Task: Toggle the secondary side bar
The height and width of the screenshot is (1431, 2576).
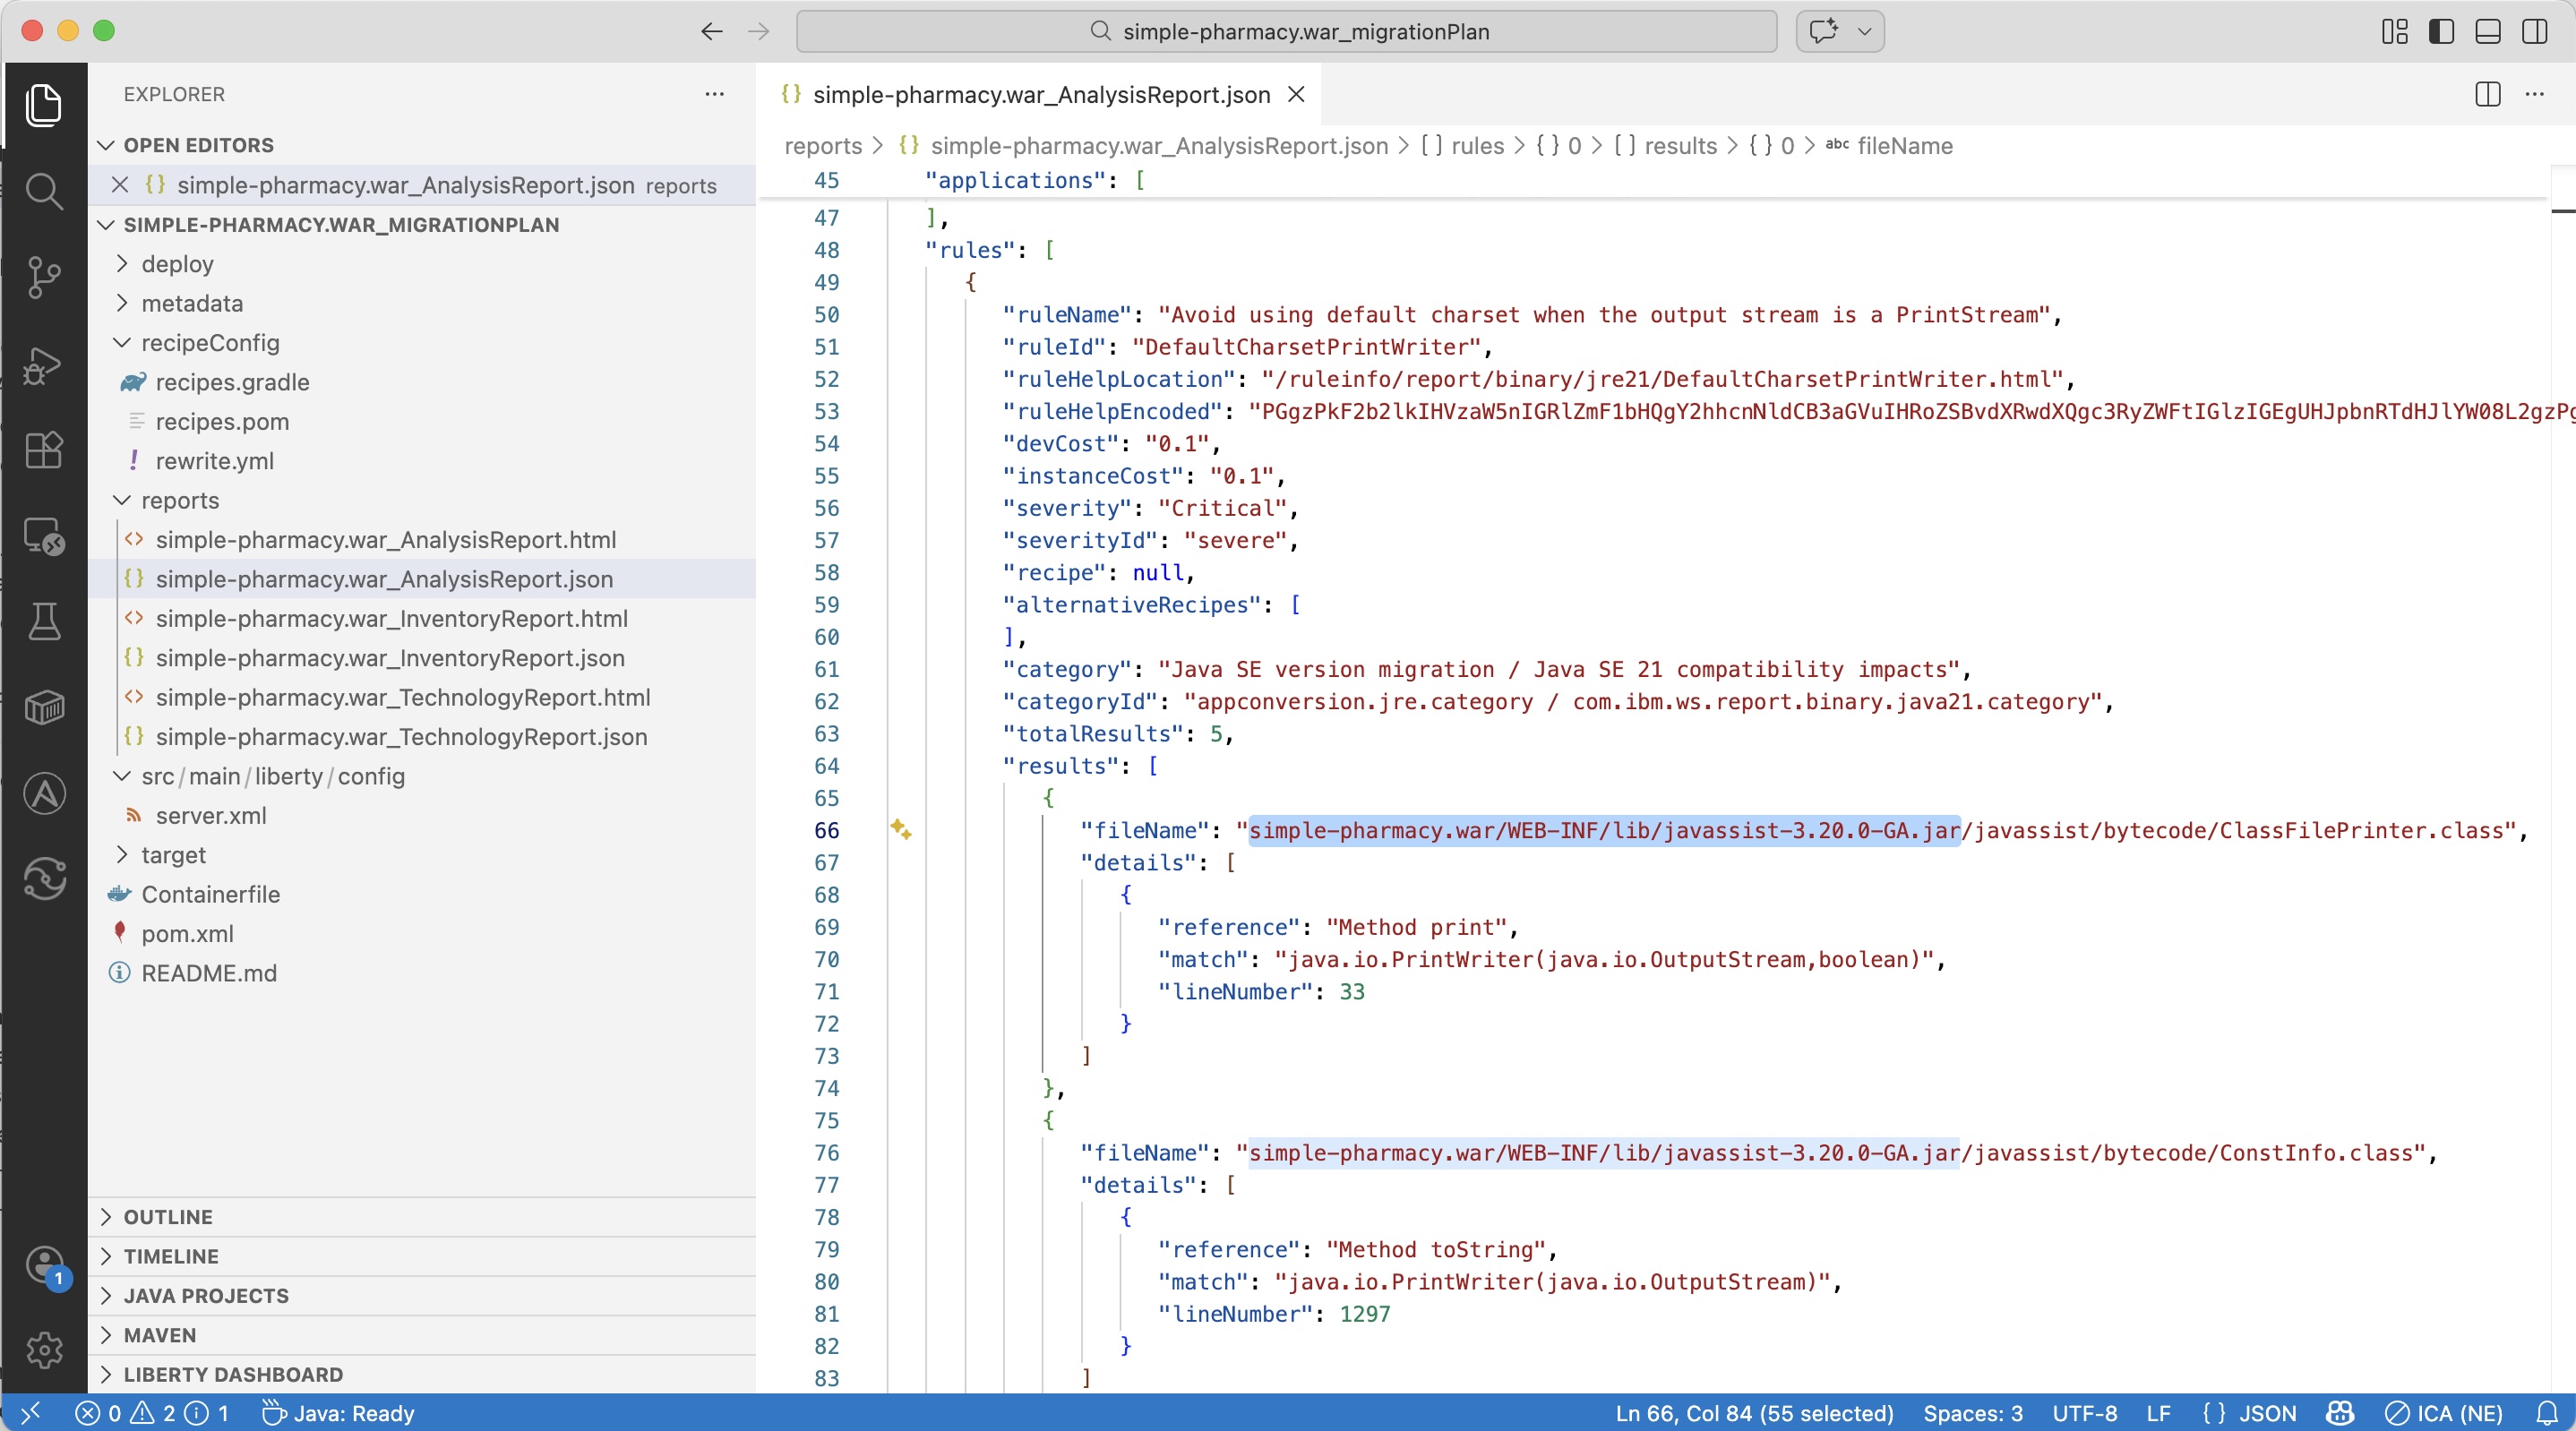Action: (x=2535, y=31)
